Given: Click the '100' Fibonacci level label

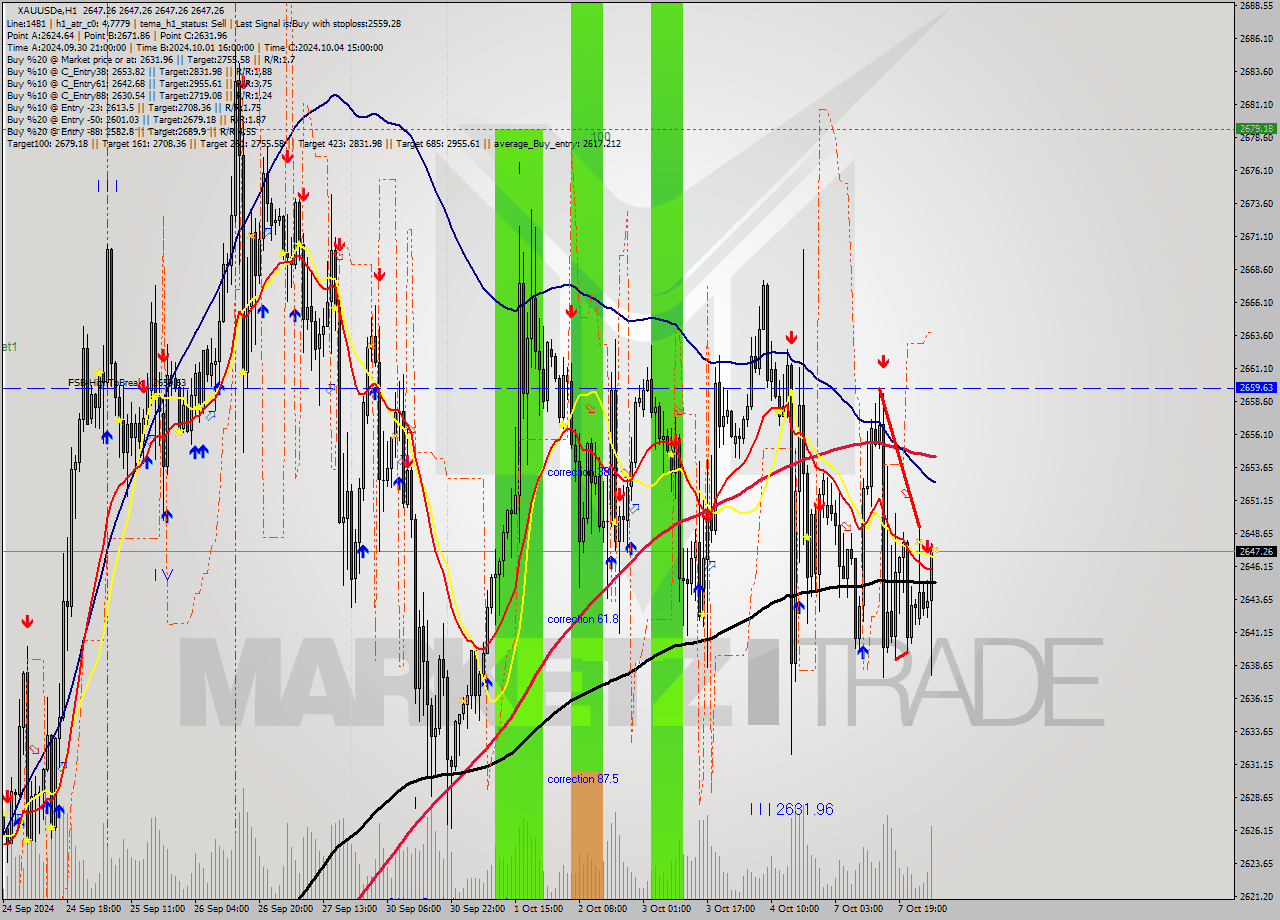Looking at the screenshot, I should [600, 136].
